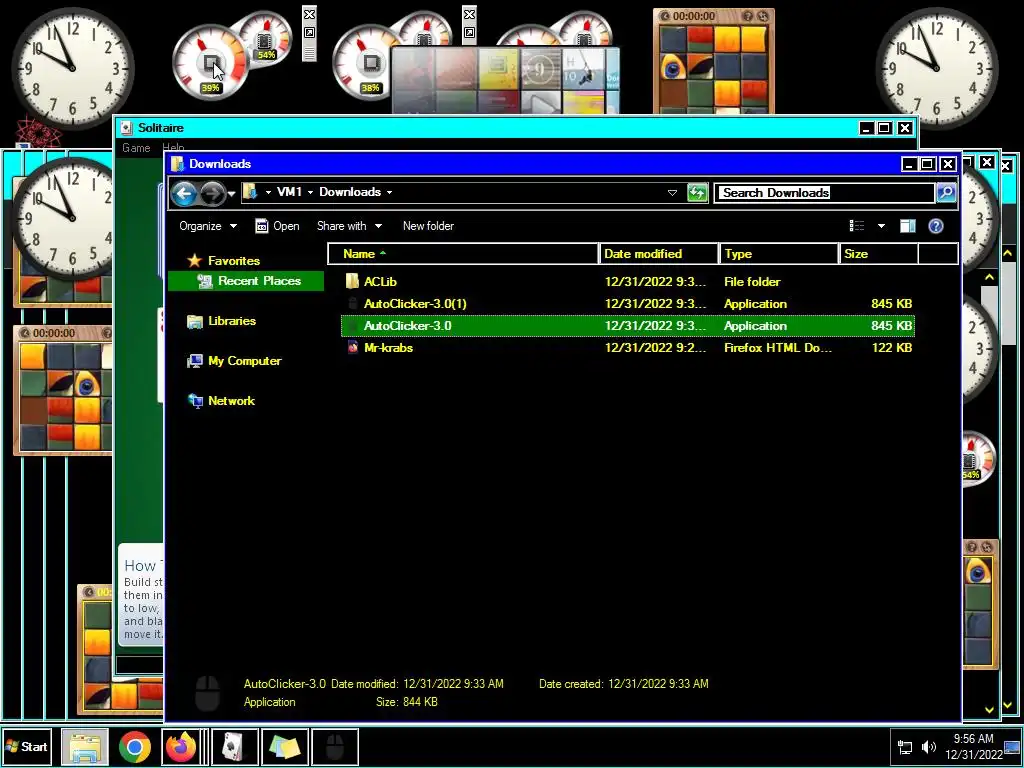Open Network in sidebar
Viewport: 1024px width, 768px height.
click(x=221, y=401)
